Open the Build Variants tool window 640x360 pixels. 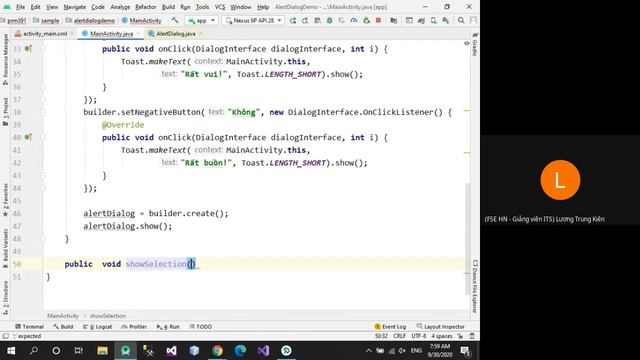click(5, 248)
